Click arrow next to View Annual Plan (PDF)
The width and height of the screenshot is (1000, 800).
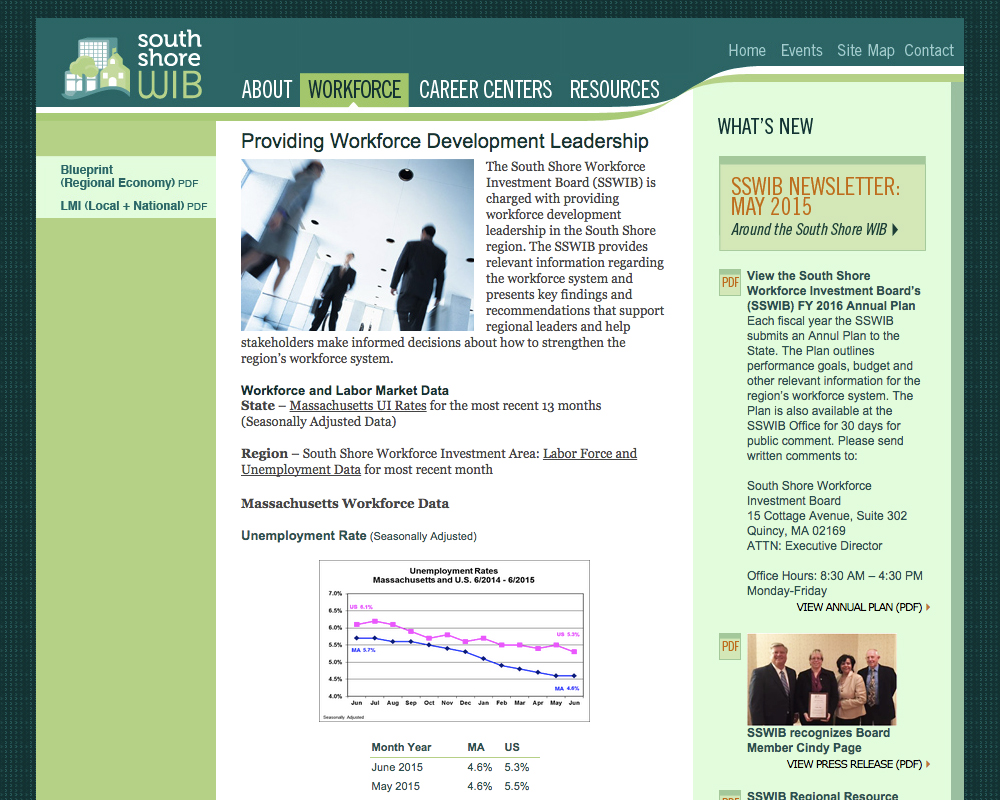(x=928, y=607)
